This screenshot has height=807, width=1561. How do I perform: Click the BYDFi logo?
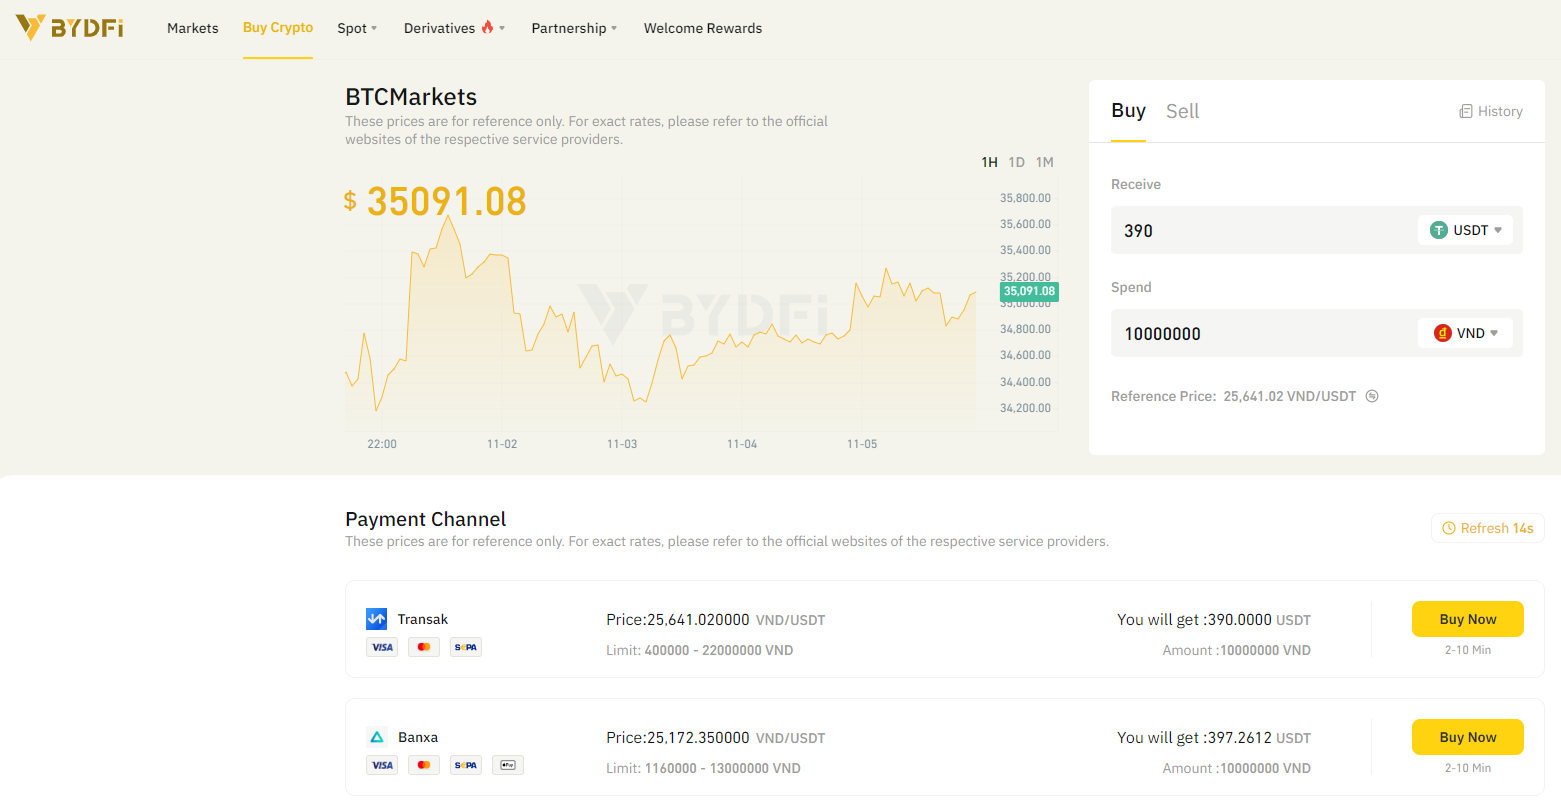coord(70,28)
